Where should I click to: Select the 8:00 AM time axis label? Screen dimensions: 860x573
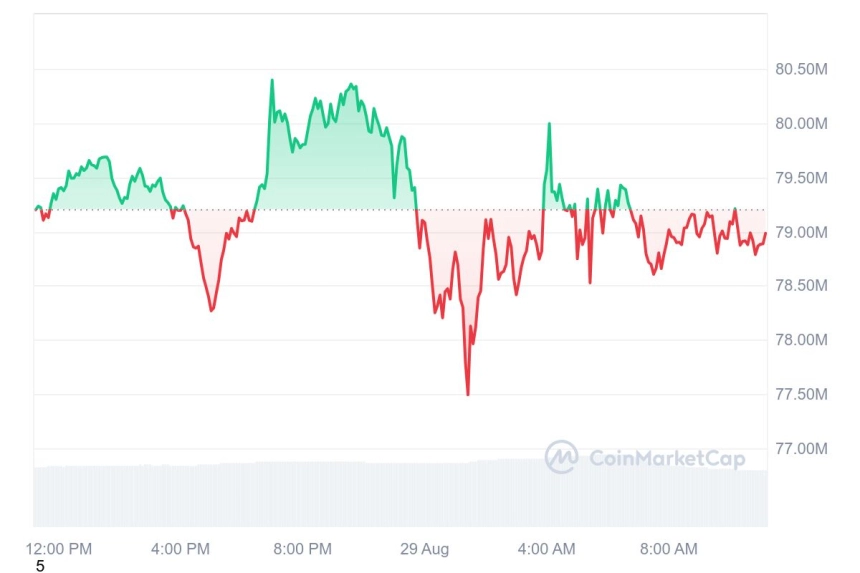(669, 548)
